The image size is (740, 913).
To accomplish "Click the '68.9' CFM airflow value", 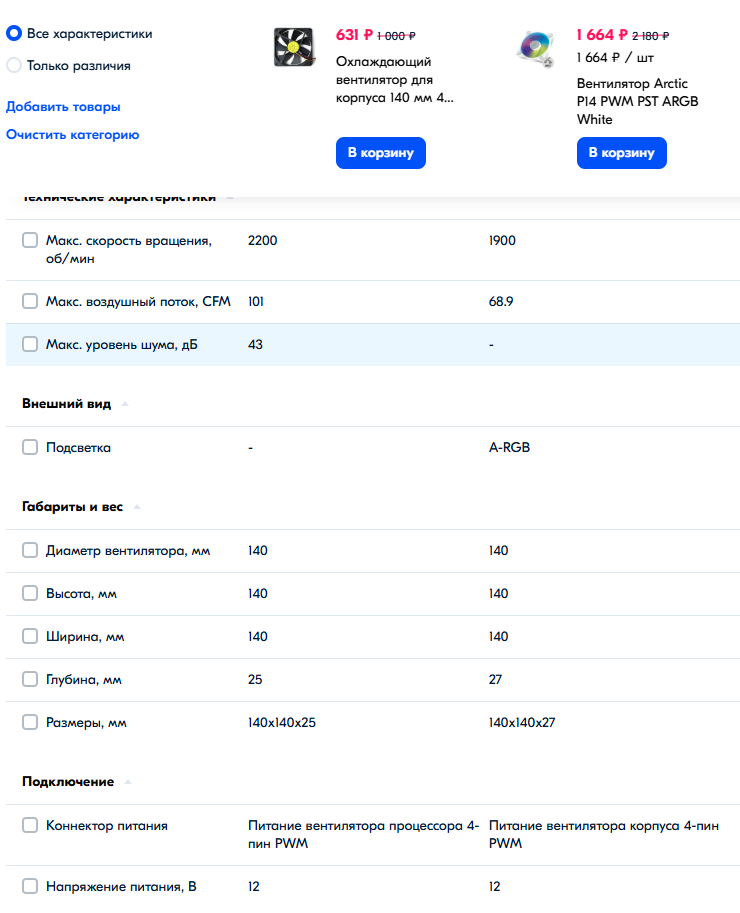I will 501,302.
